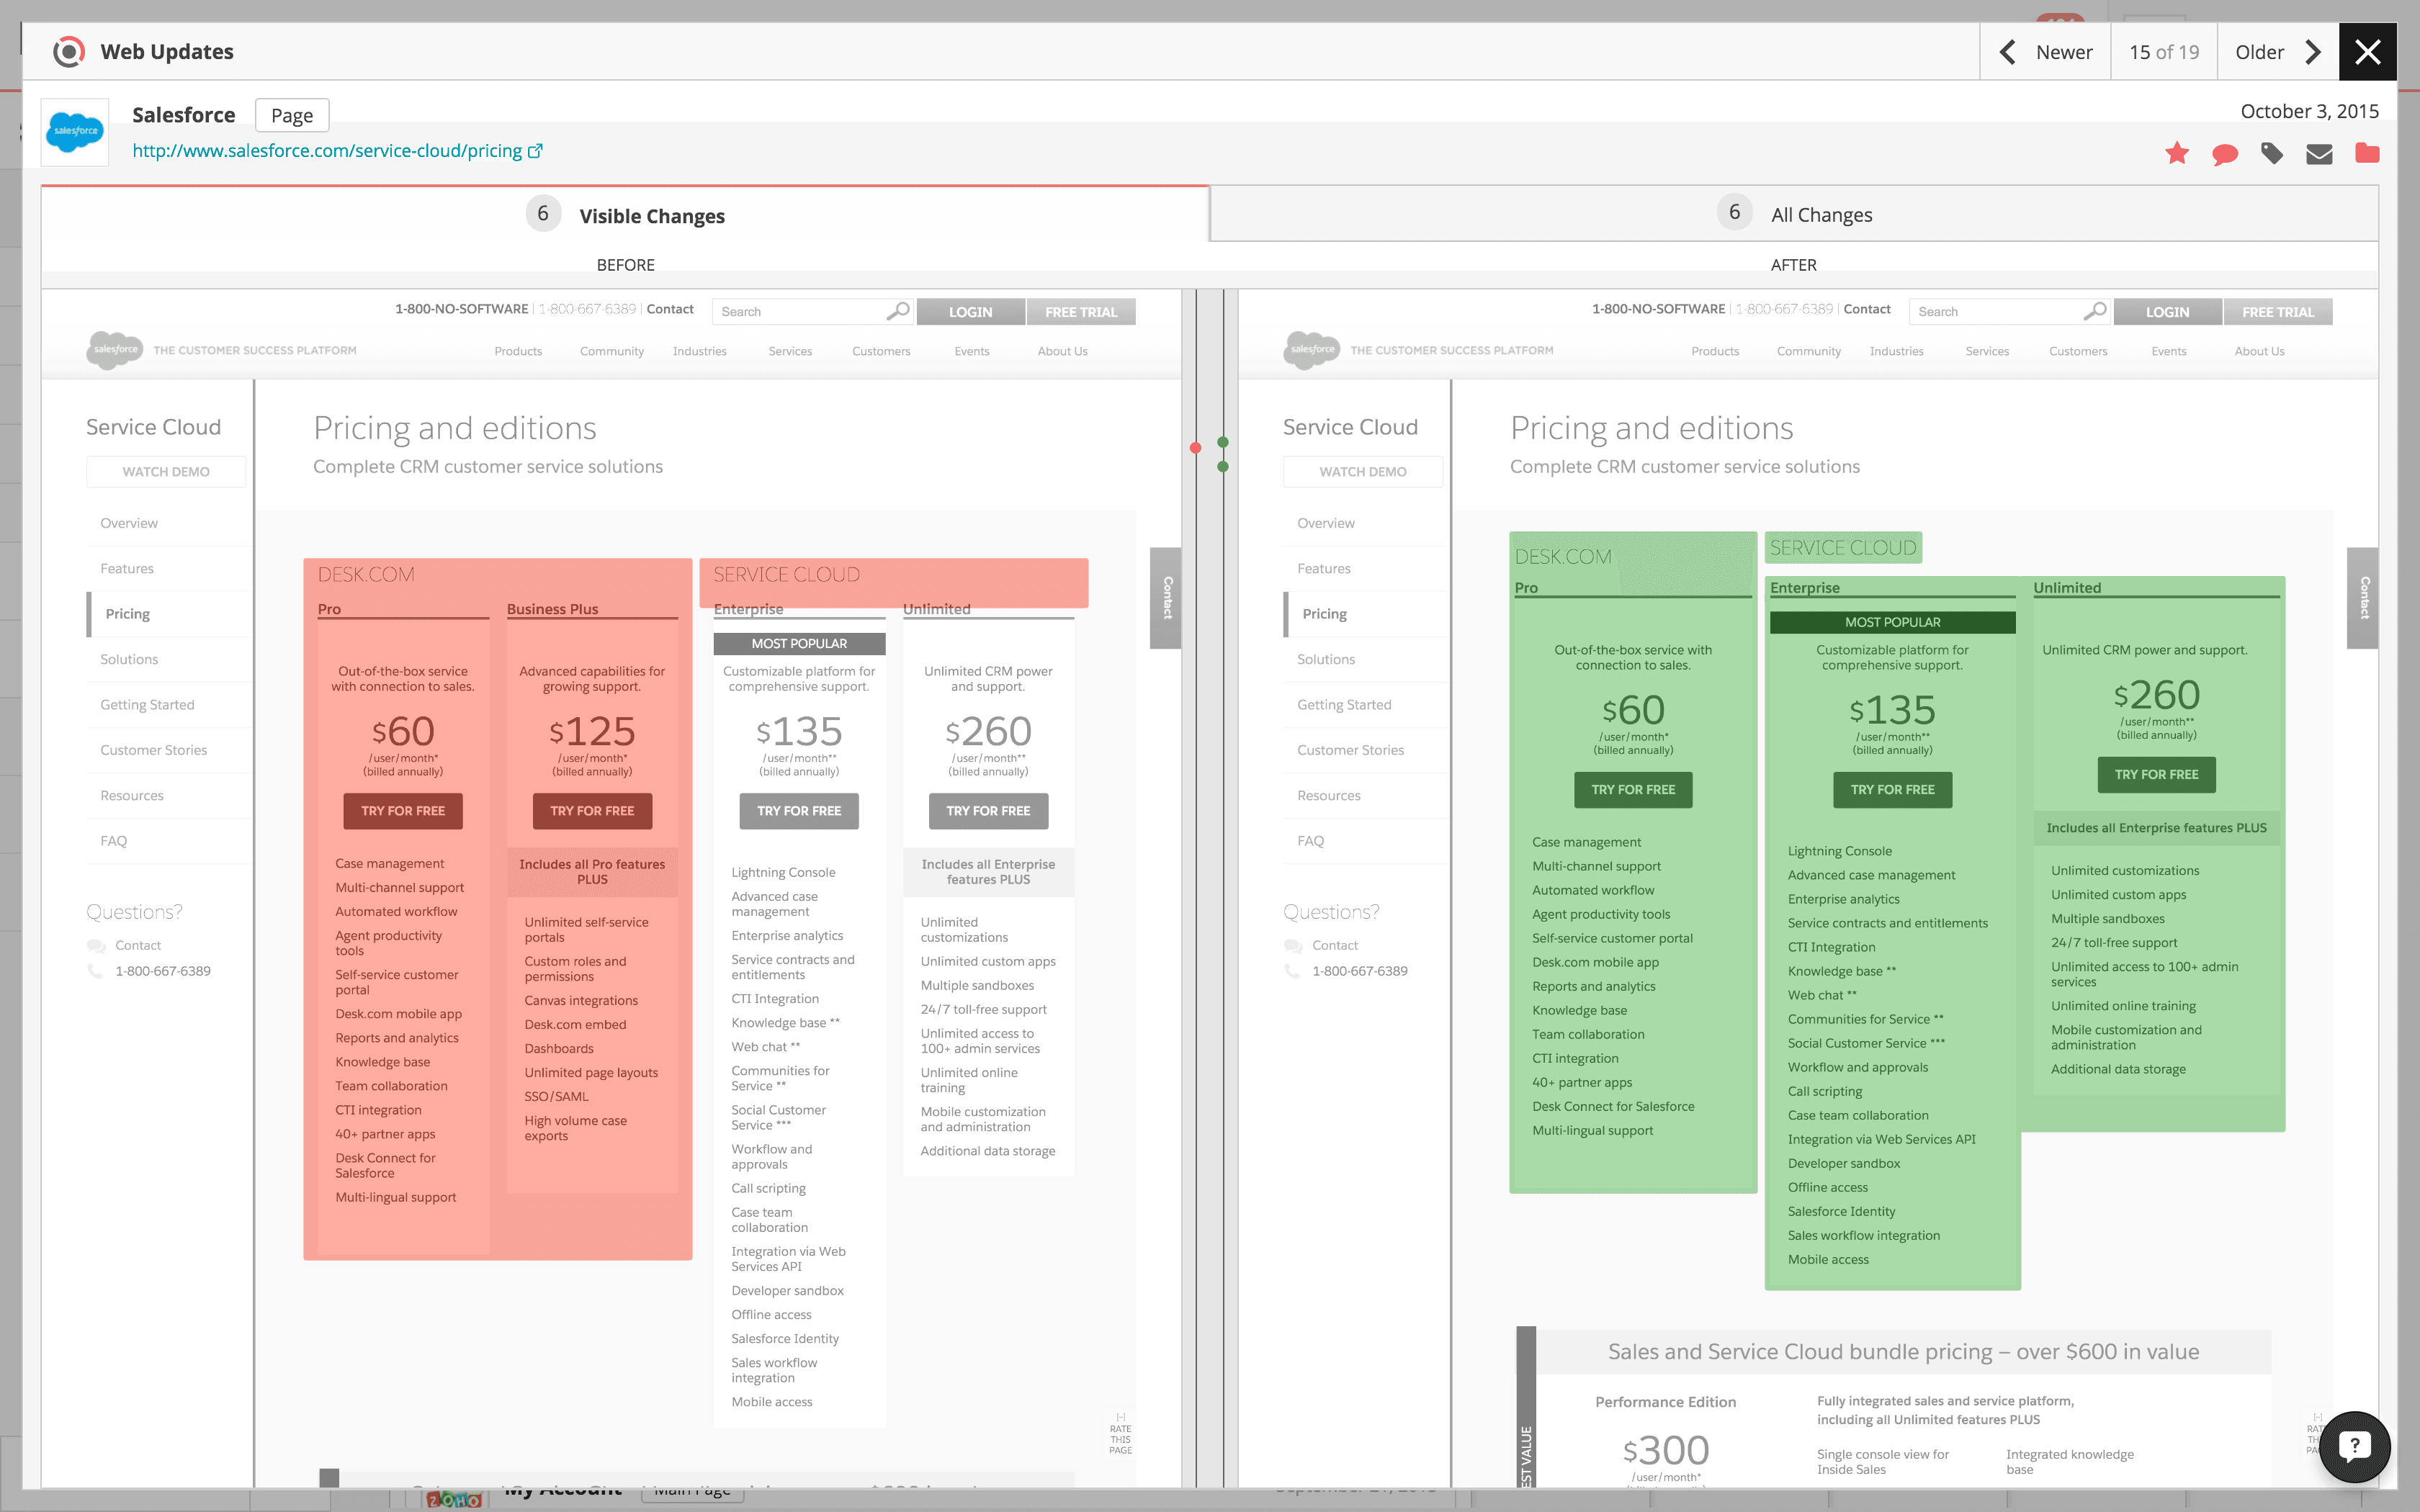Open the salesforce.com service-cloud pricing link
This screenshot has height=1512, width=2420.
coord(327,151)
